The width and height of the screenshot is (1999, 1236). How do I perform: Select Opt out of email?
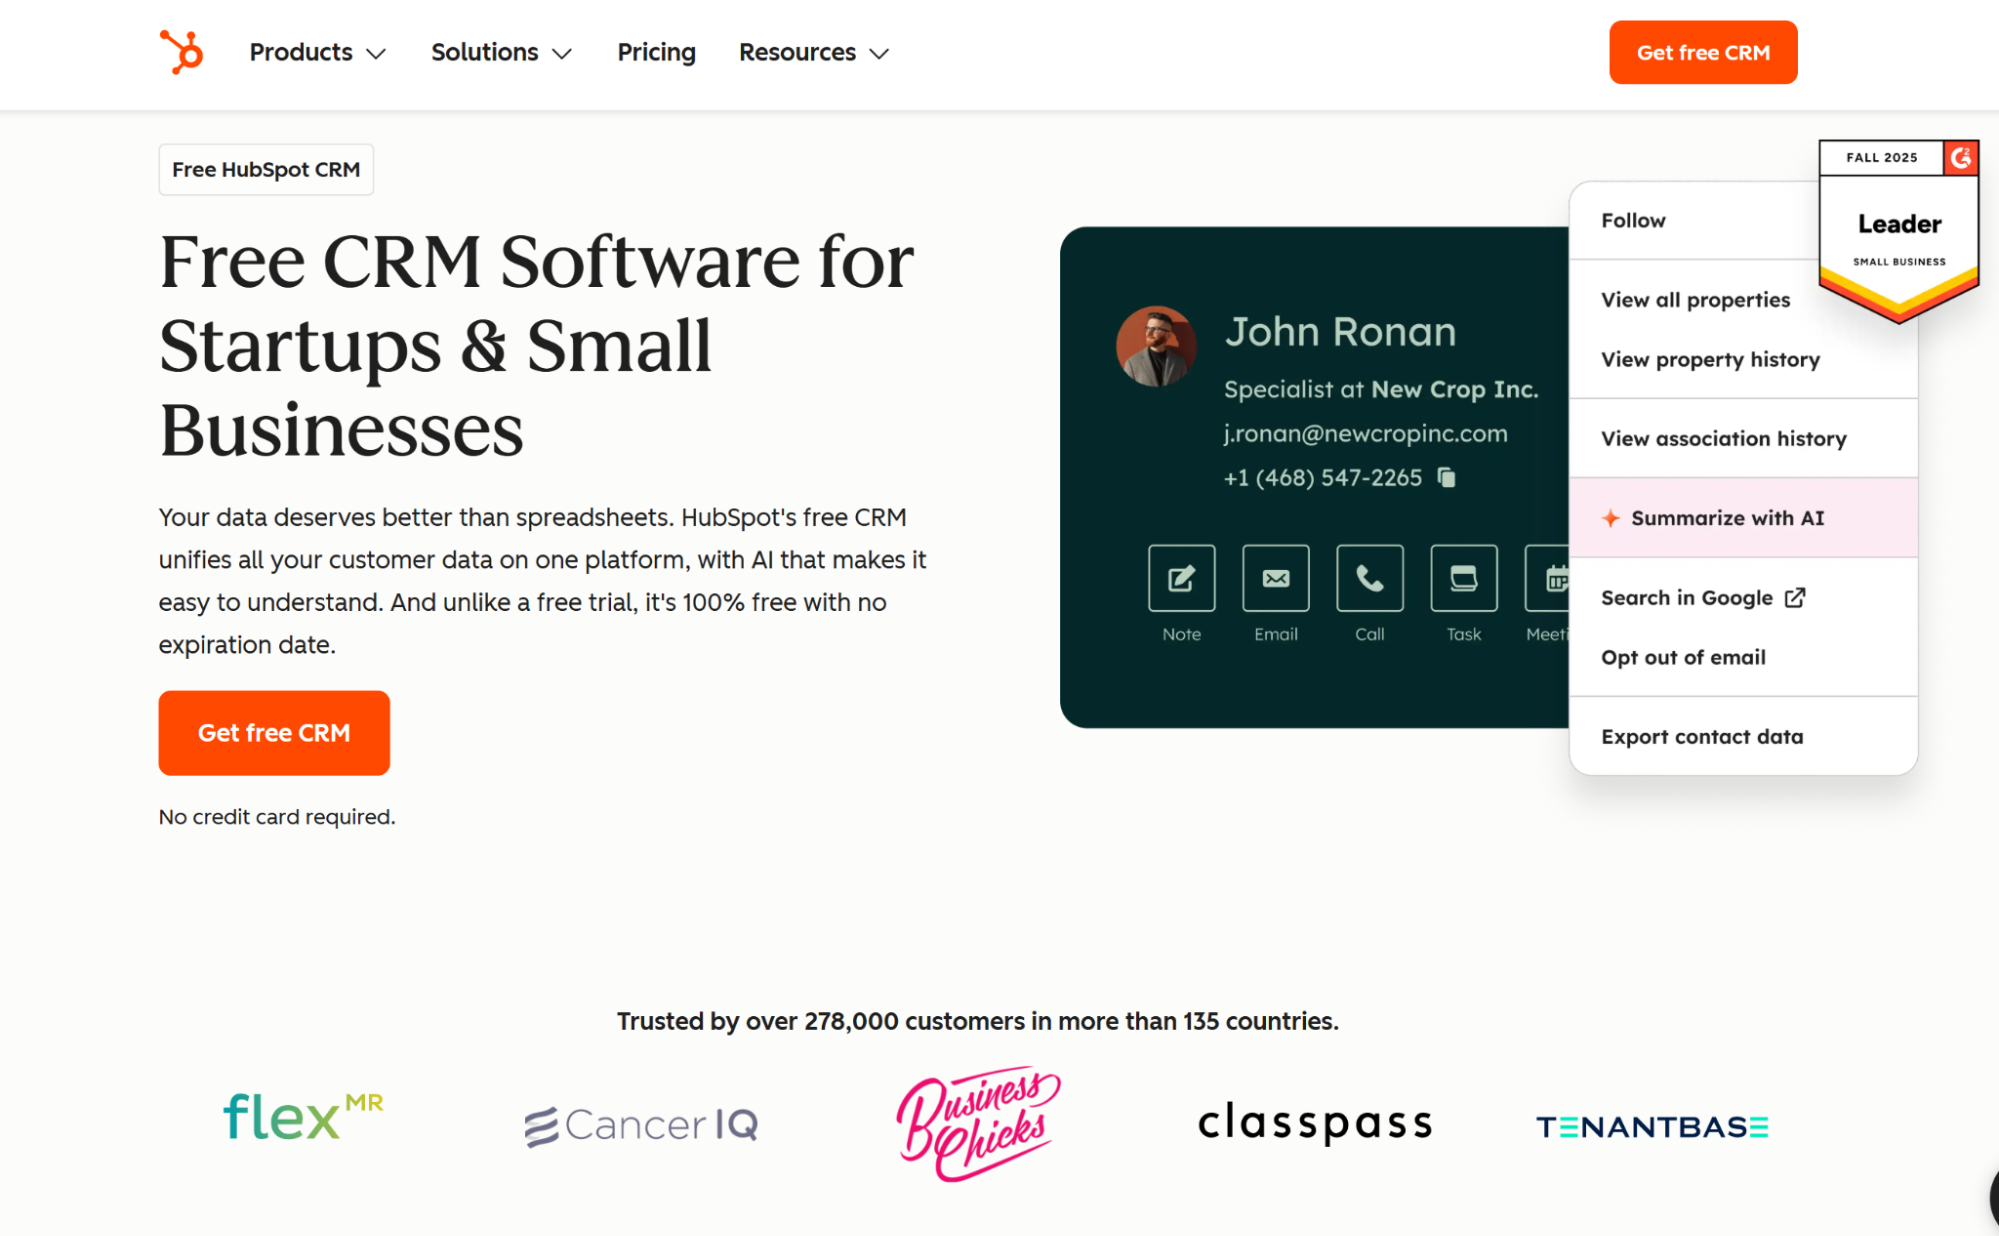tap(1683, 657)
